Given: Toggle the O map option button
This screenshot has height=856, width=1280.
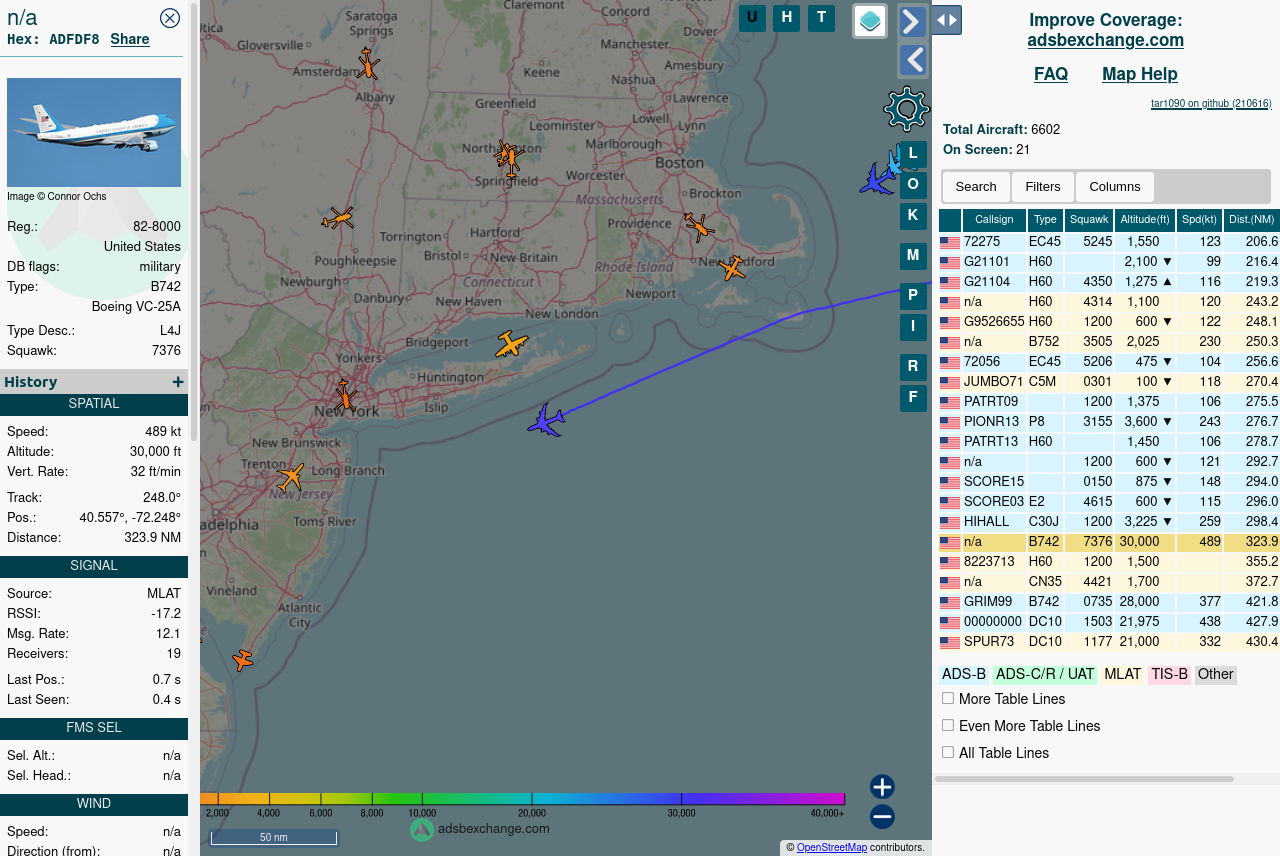Looking at the screenshot, I should point(913,185).
